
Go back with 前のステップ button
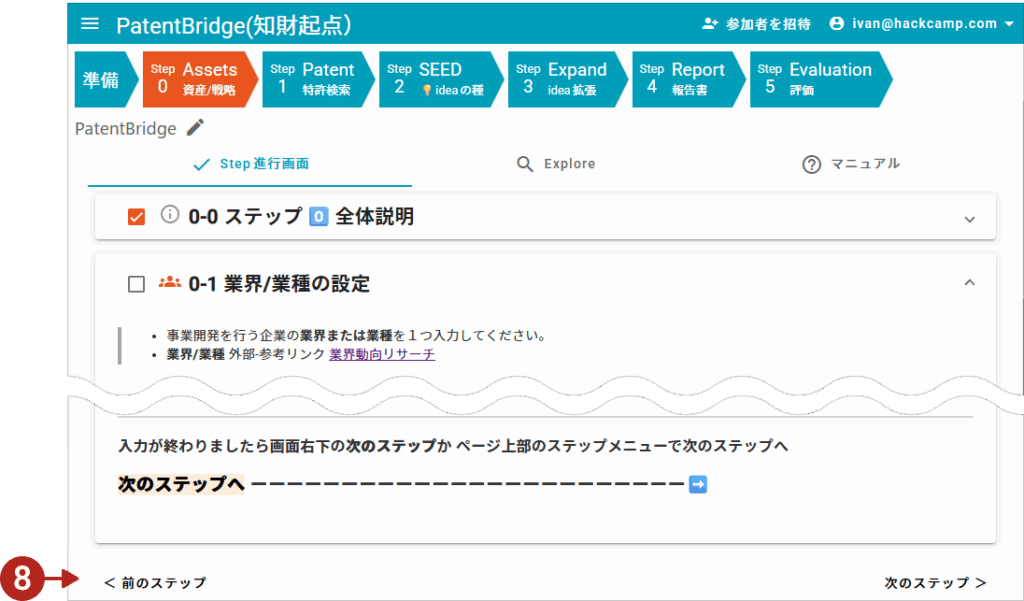click(x=155, y=582)
